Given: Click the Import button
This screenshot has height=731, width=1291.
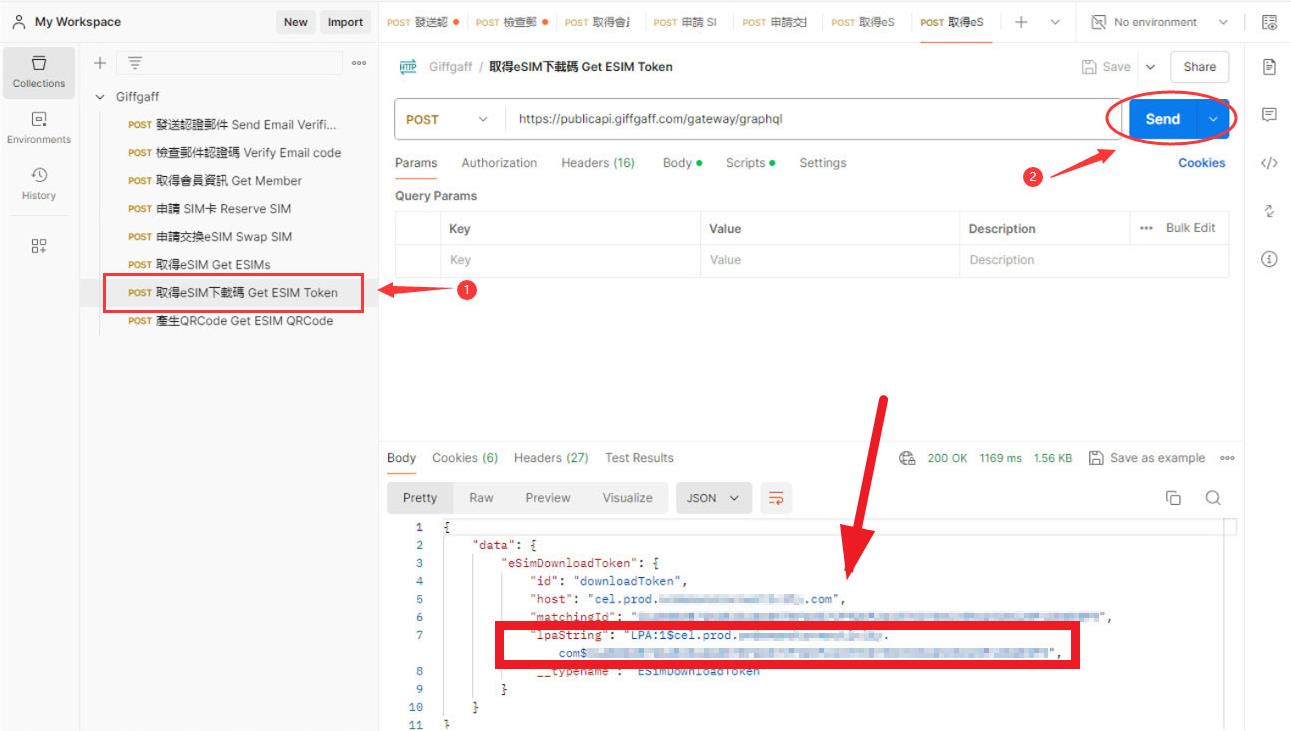Looking at the screenshot, I should click(x=345, y=22).
